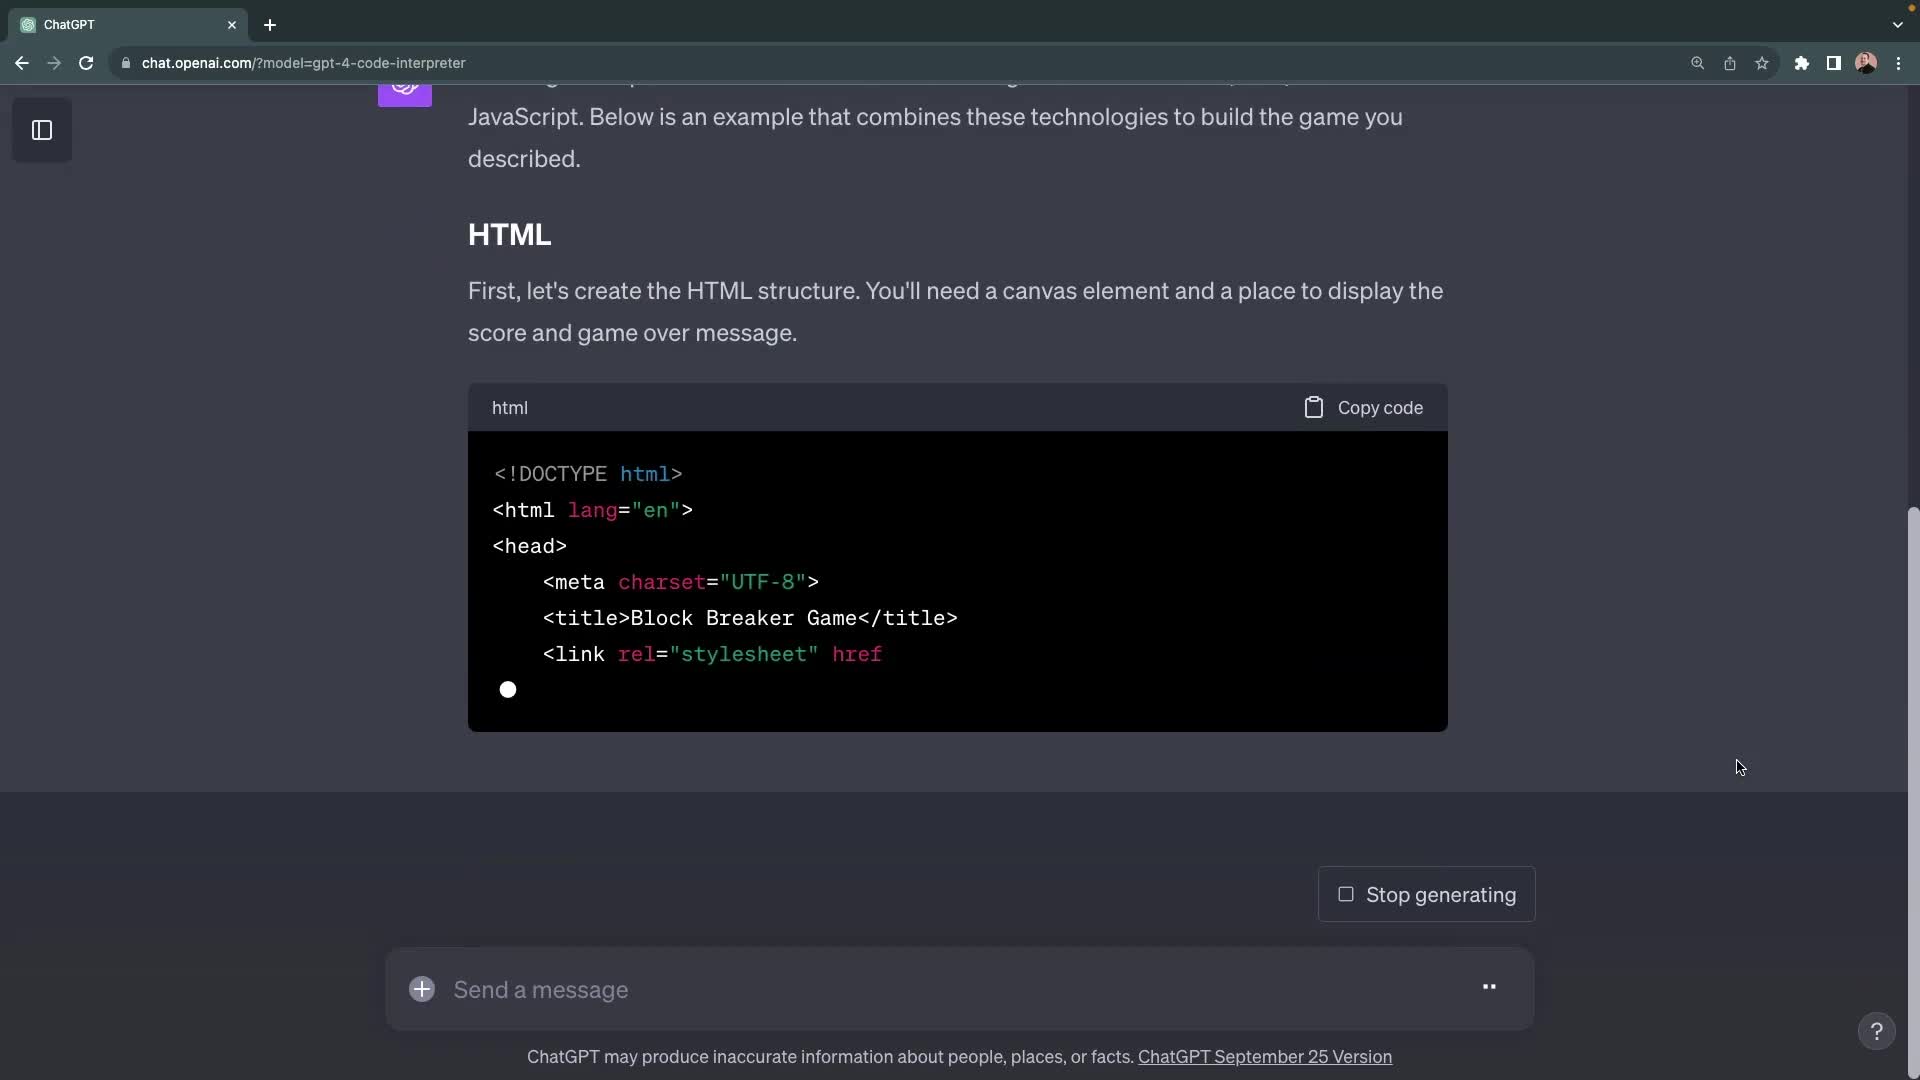Open ChatGPT September 25 Version link
Image resolution: width=1920 pixels, height=1080 pixels.
1264,1057
